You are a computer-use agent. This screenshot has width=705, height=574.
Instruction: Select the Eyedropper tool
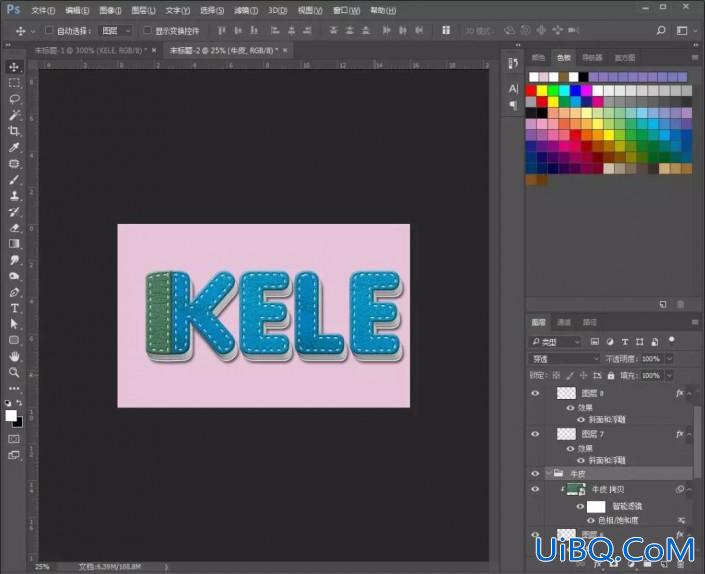click(x=14, y=147)
